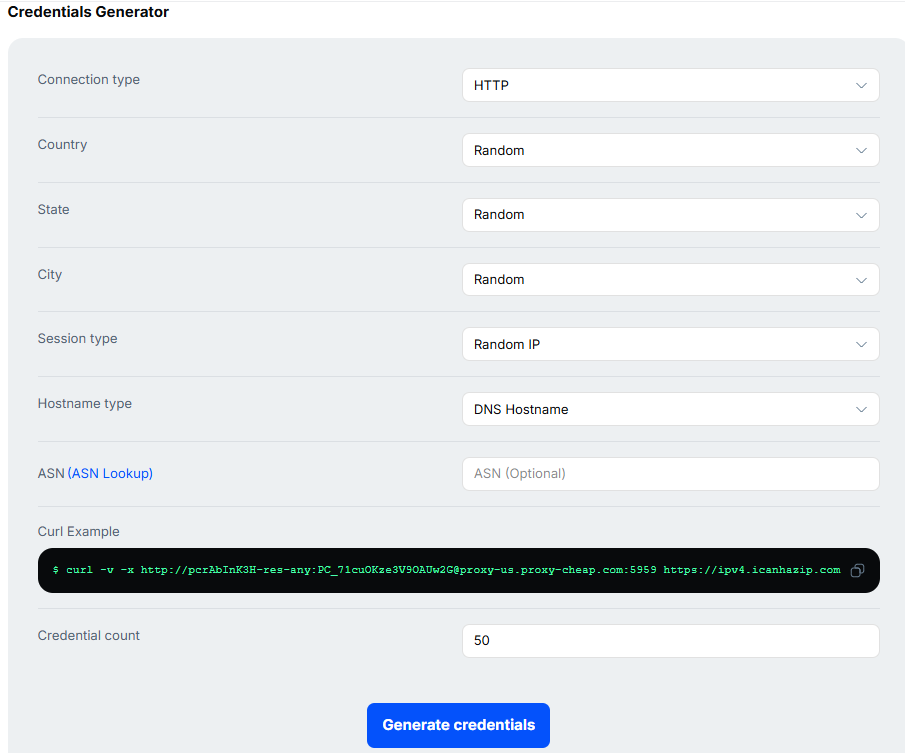This screenshot has height=753, width=905.
Task: Click the copy icon beside the curl example
Action: pos(857,570)
